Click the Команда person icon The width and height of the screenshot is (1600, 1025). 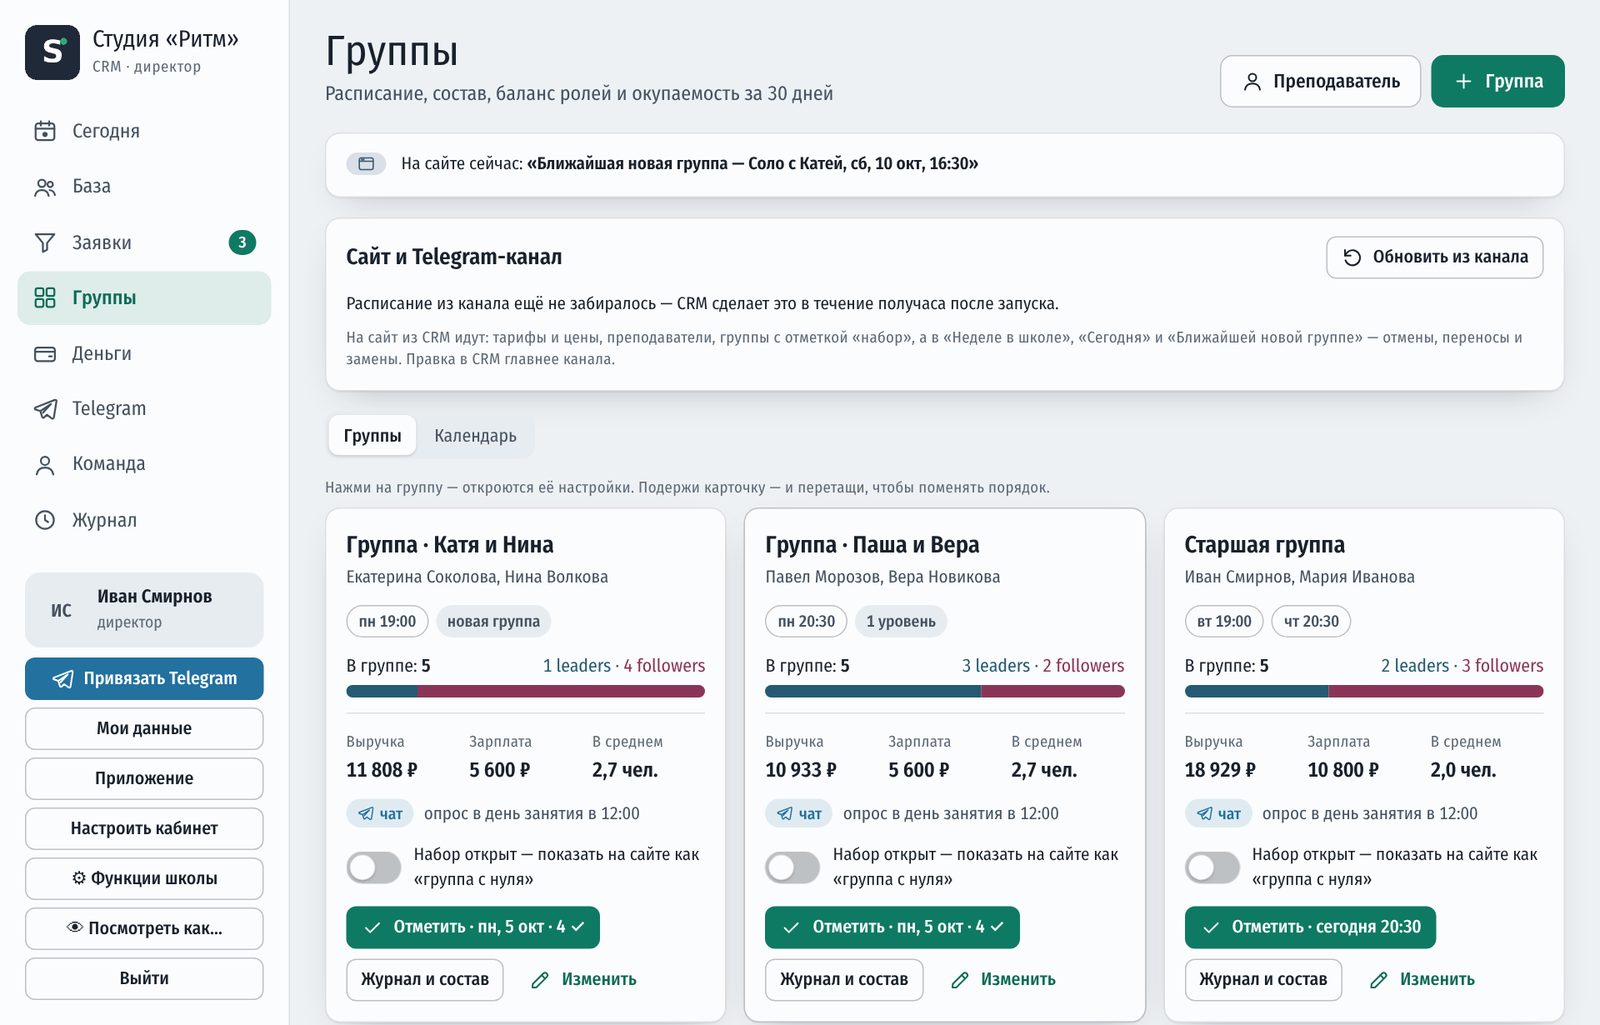pyautogui.click(x=45, y=465)
